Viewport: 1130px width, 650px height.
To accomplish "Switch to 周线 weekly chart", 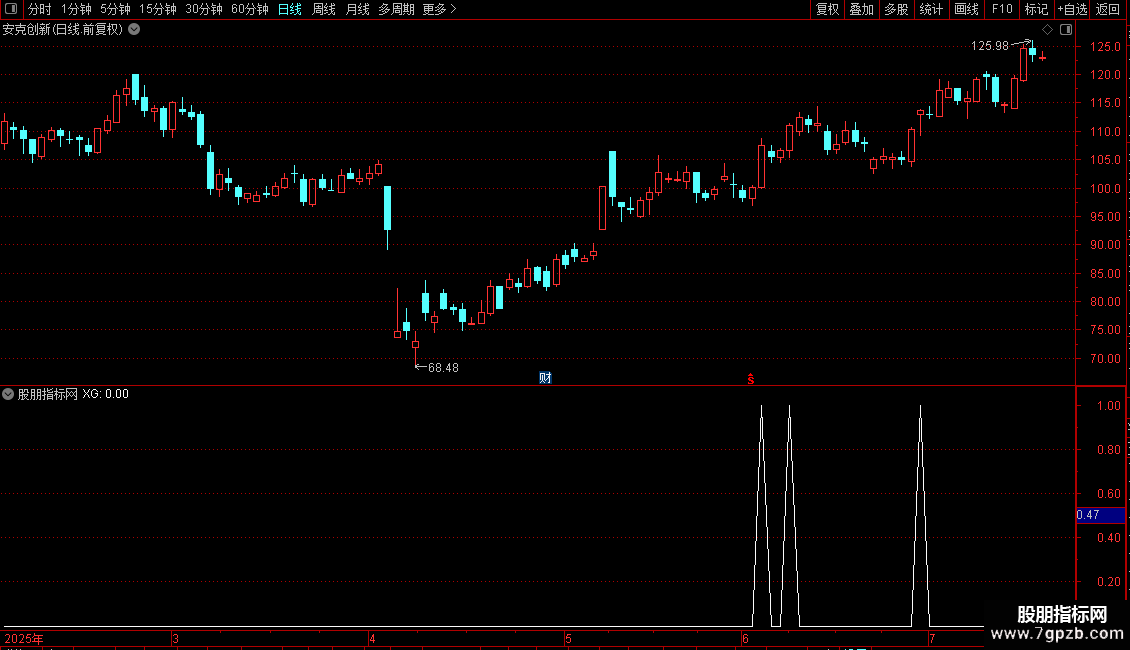I will click(x=324, y=9).
